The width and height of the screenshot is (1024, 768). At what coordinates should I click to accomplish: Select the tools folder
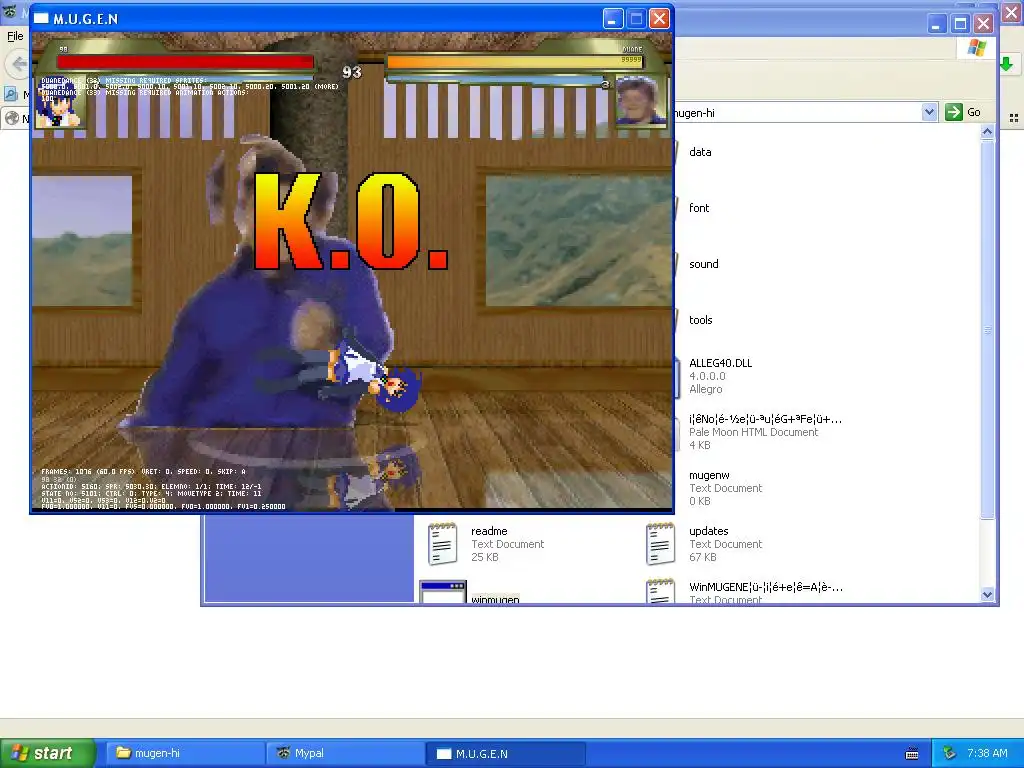tap(700, 320)
